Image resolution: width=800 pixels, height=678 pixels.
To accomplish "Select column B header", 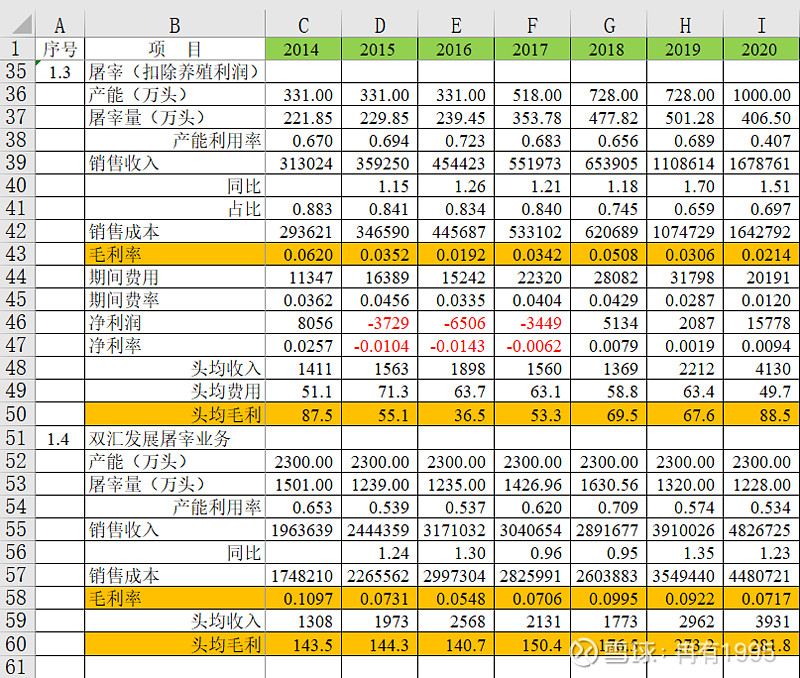I will point(175,24).
